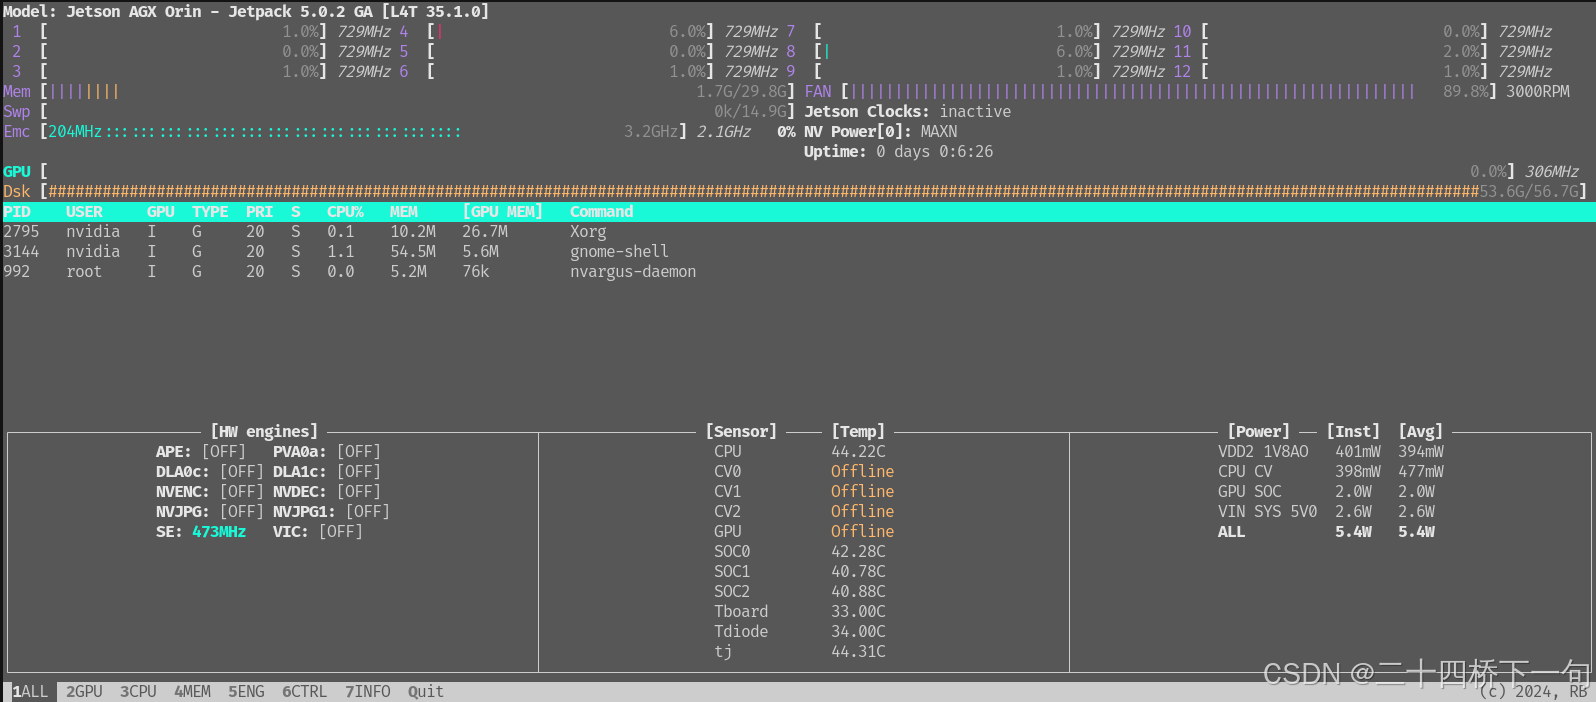Image resolution: width=1596 pixels, height=702 pixels.
Task: Click the Mem usage bar
Action: [418, 92]
